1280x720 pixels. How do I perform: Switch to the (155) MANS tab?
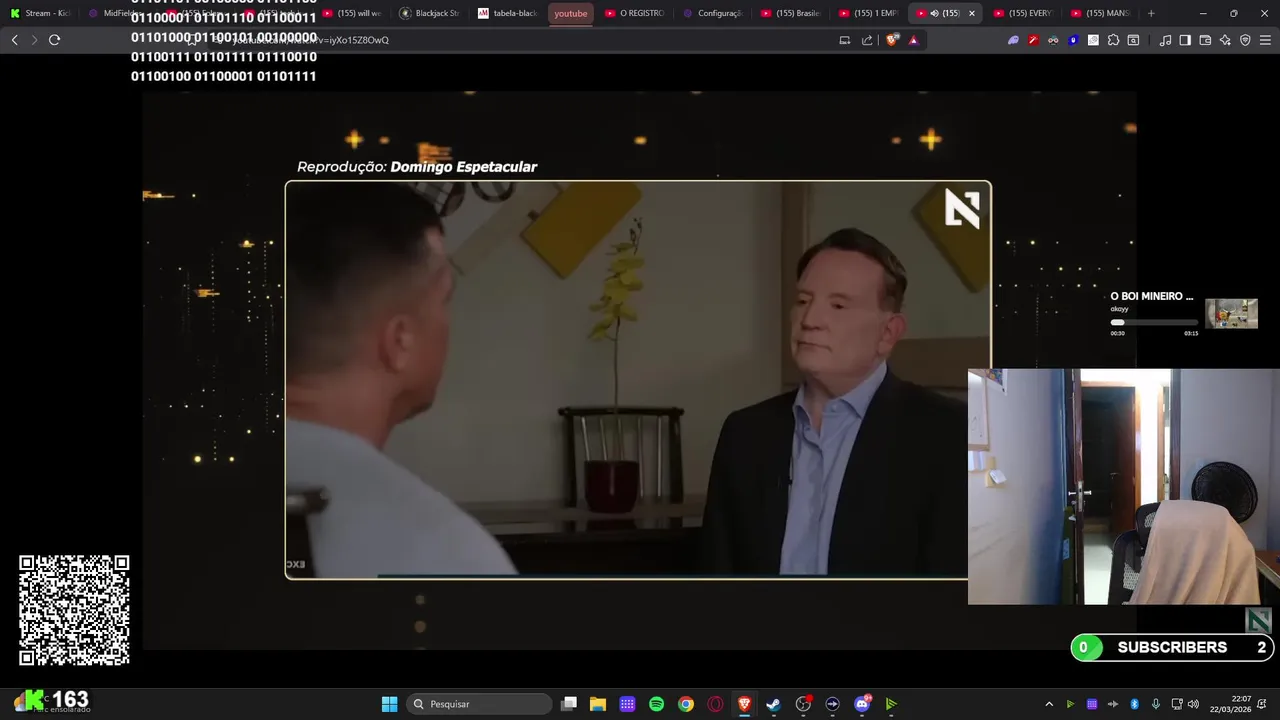coord(1101,13)
